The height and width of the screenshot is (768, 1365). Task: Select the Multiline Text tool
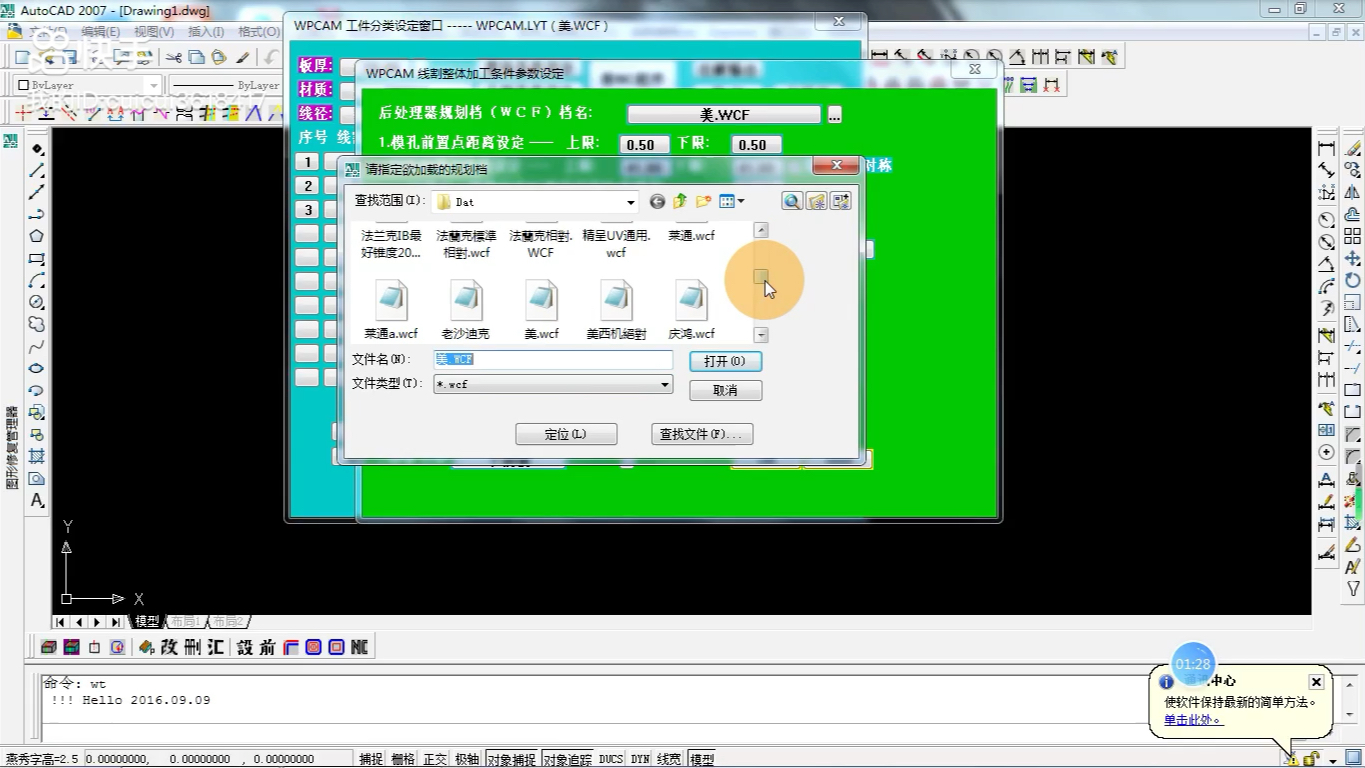(x=36, y=500)
